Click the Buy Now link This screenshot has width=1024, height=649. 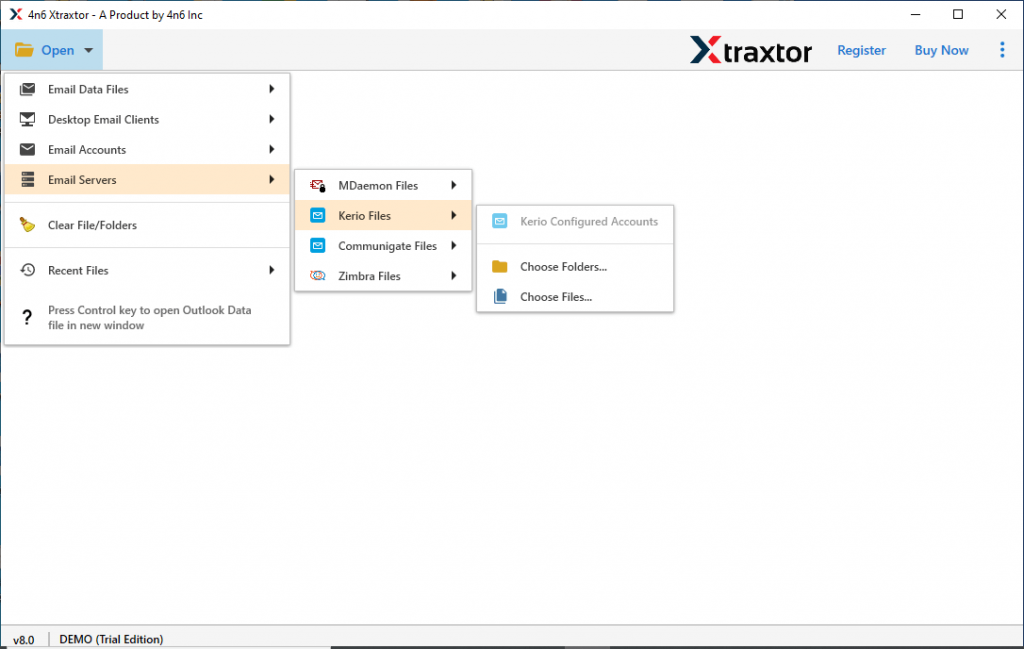pyautogui.click(x=941, y=49)
